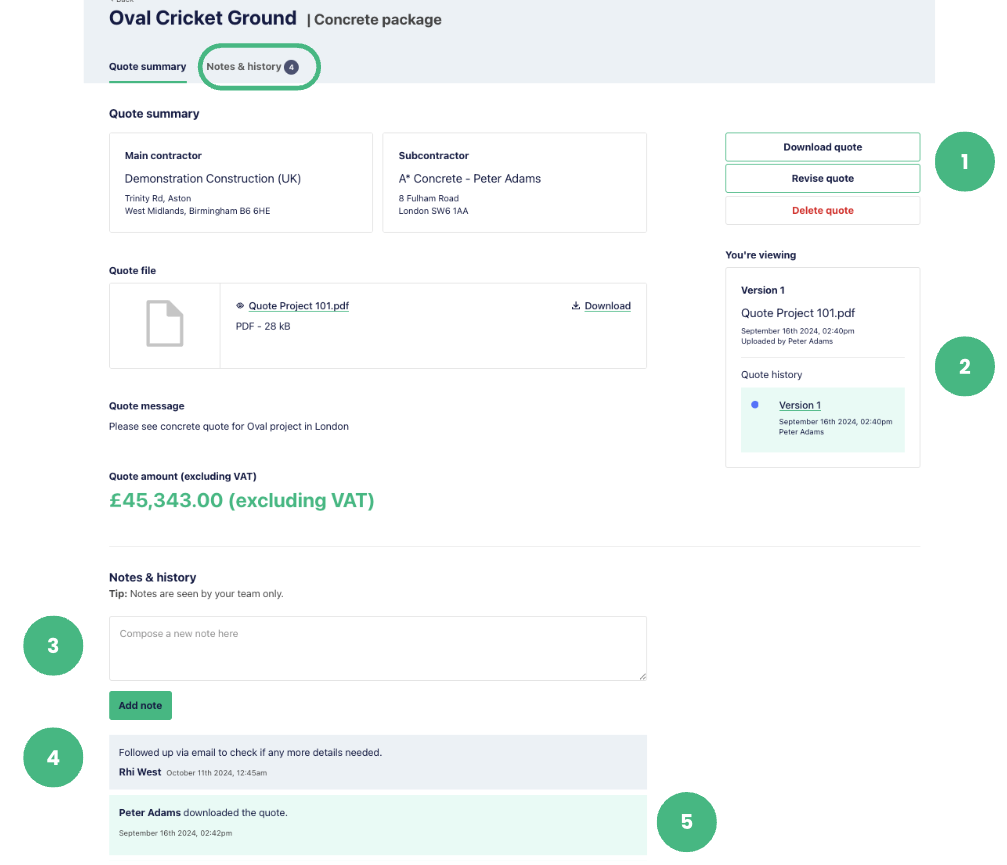Image resolution: width=1007 pixels, height=865 pixels.
Task: Click the Rhi West author name
Action: tap(140, 772)
